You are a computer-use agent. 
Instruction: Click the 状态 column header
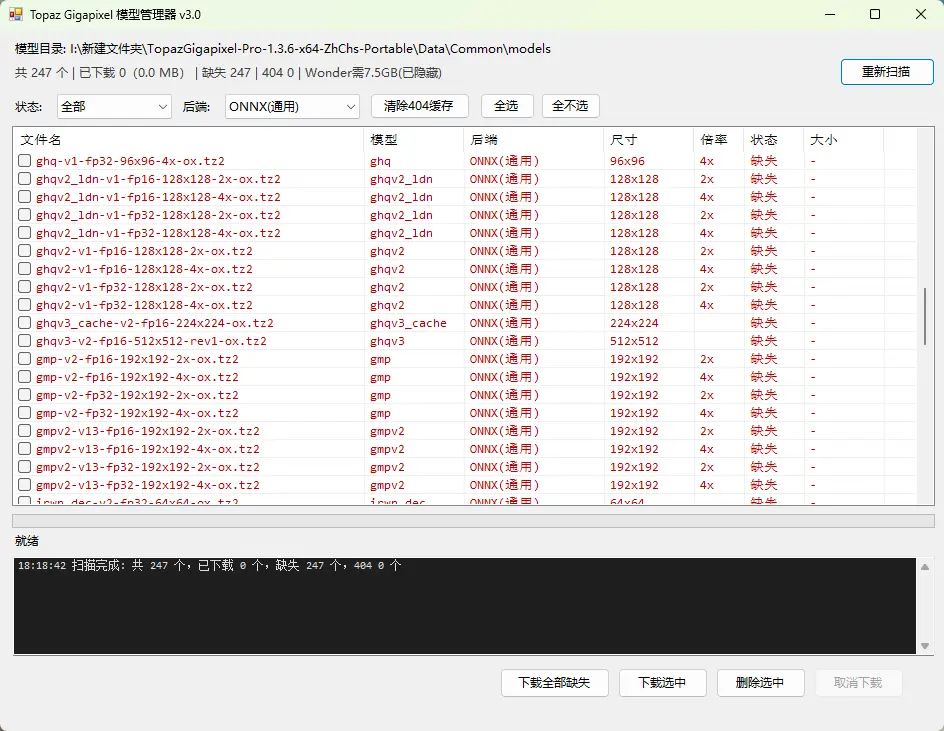click(774, 140)
